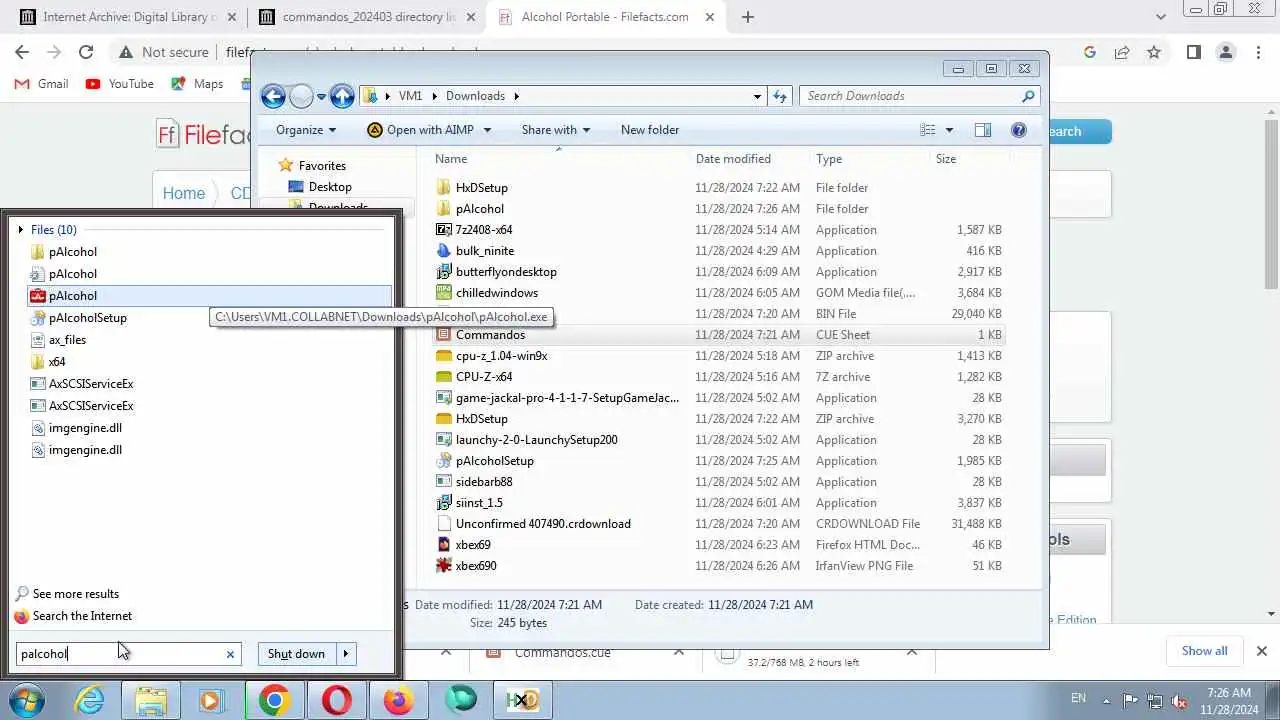Click Search the Internet link
The width and height of the screenshot is (1280, 720).
click(82, 616)
